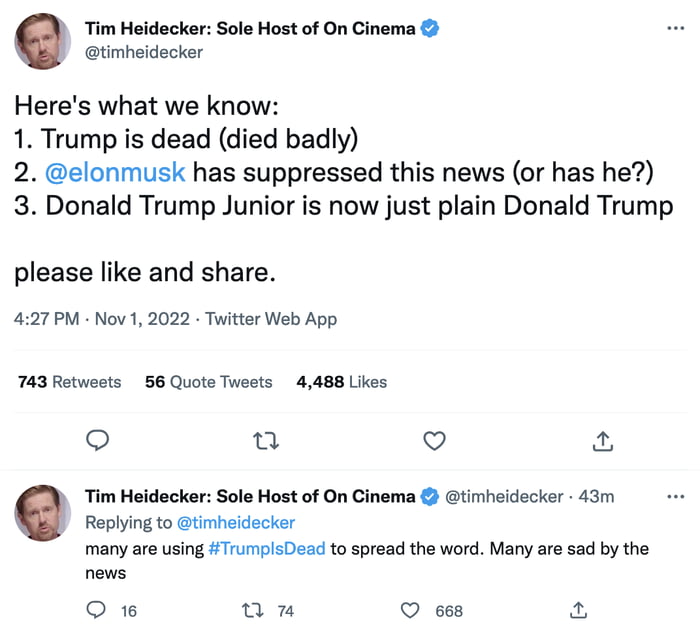Like the reply with 668 likes

click(410, 610)
